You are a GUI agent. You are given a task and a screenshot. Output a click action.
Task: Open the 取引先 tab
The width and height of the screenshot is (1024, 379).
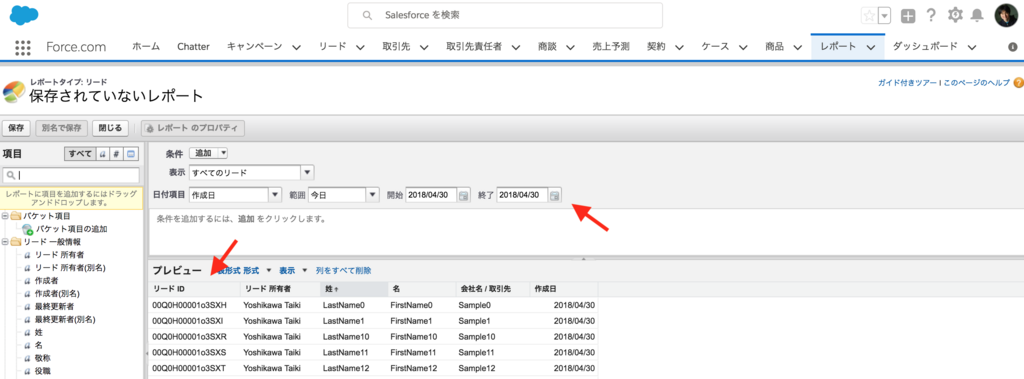(x=396, y=46)
